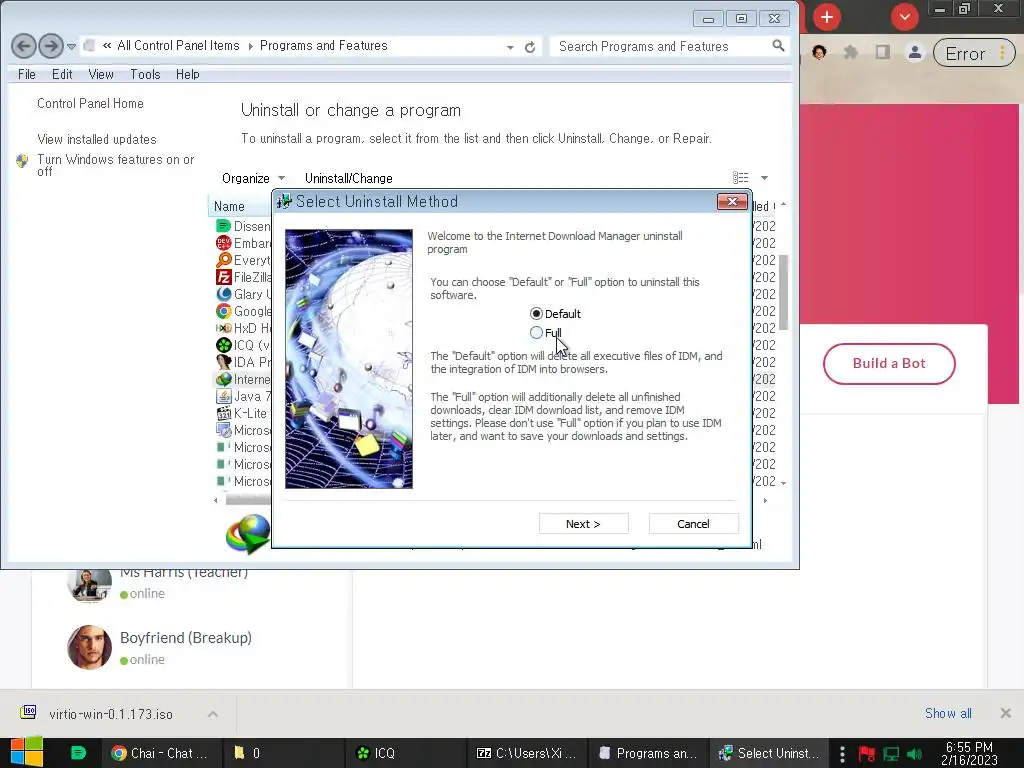Open the File menu
1024x768 pixels.
pyautogui.click(x=27, y=74)
